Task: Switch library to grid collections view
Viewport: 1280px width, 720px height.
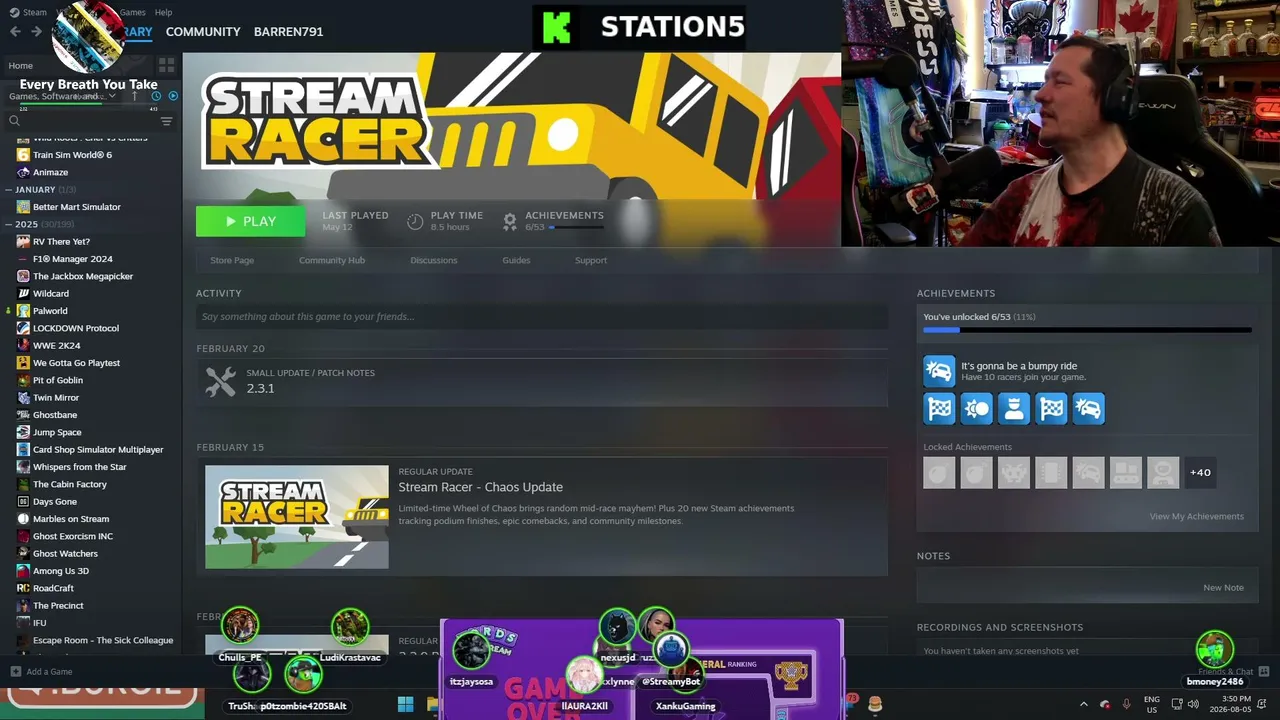Action: [166, 65]
